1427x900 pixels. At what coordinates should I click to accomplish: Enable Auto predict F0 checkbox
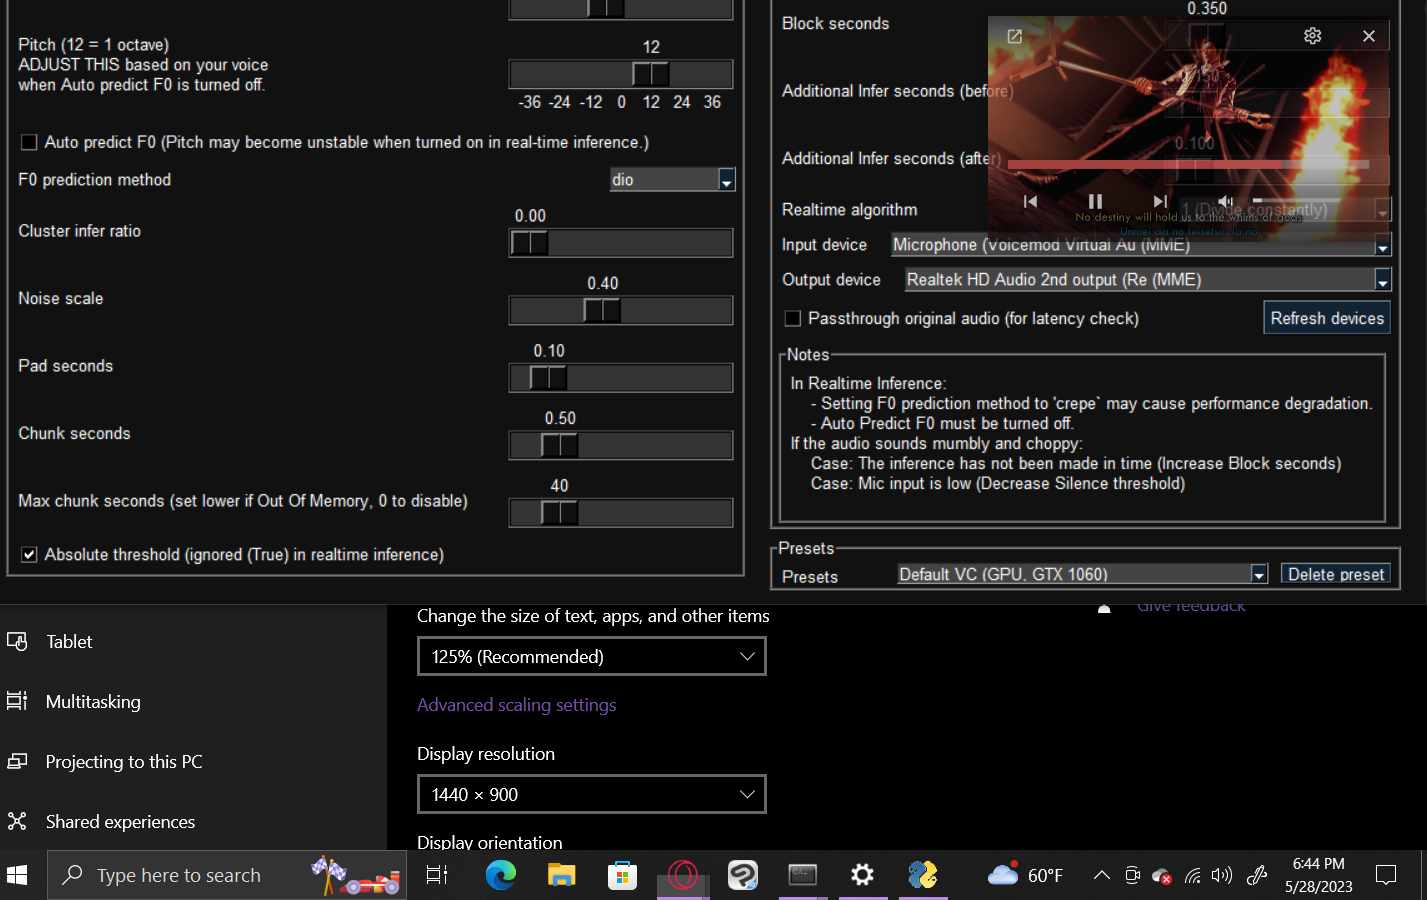[x=29, y=142]
